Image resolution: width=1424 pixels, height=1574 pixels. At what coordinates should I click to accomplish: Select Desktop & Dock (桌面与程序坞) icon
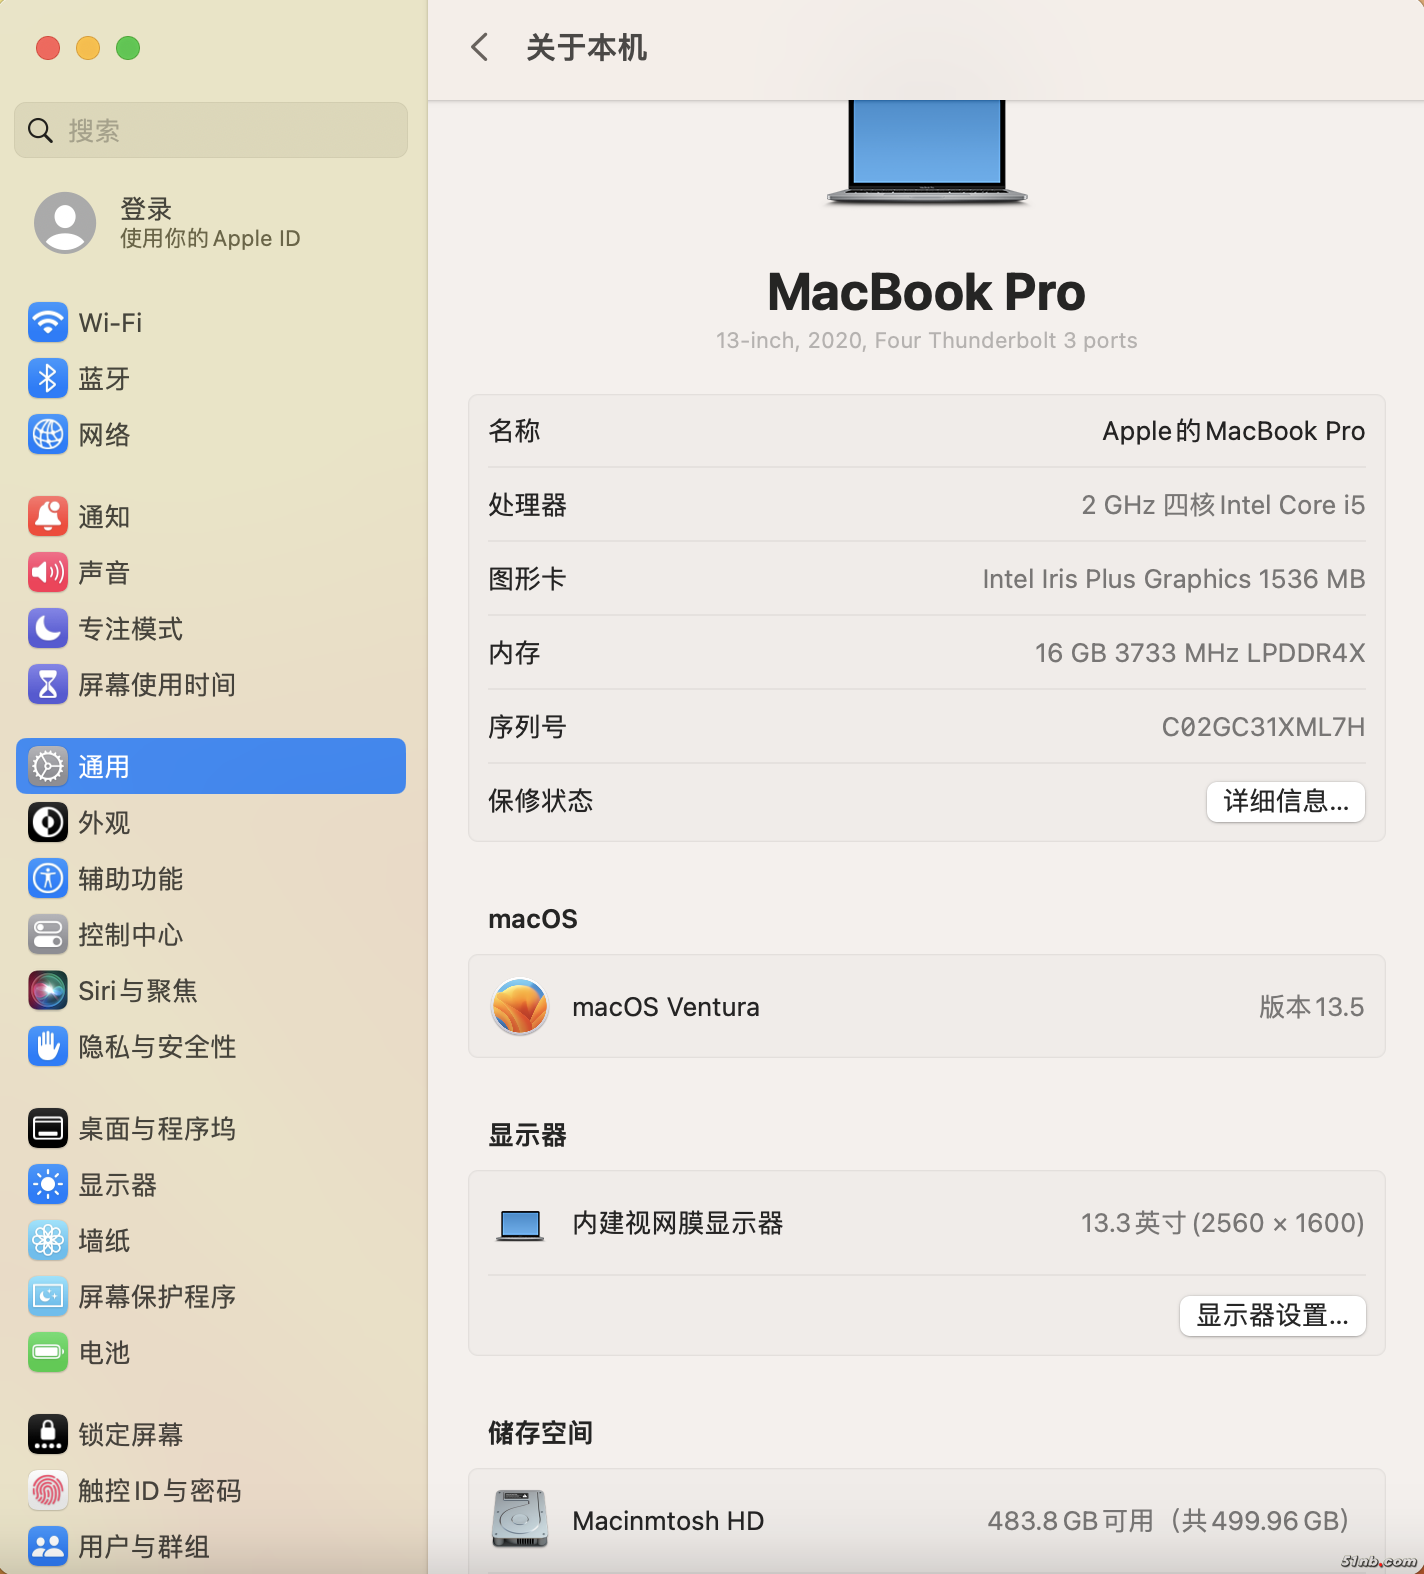point(48,1128)
